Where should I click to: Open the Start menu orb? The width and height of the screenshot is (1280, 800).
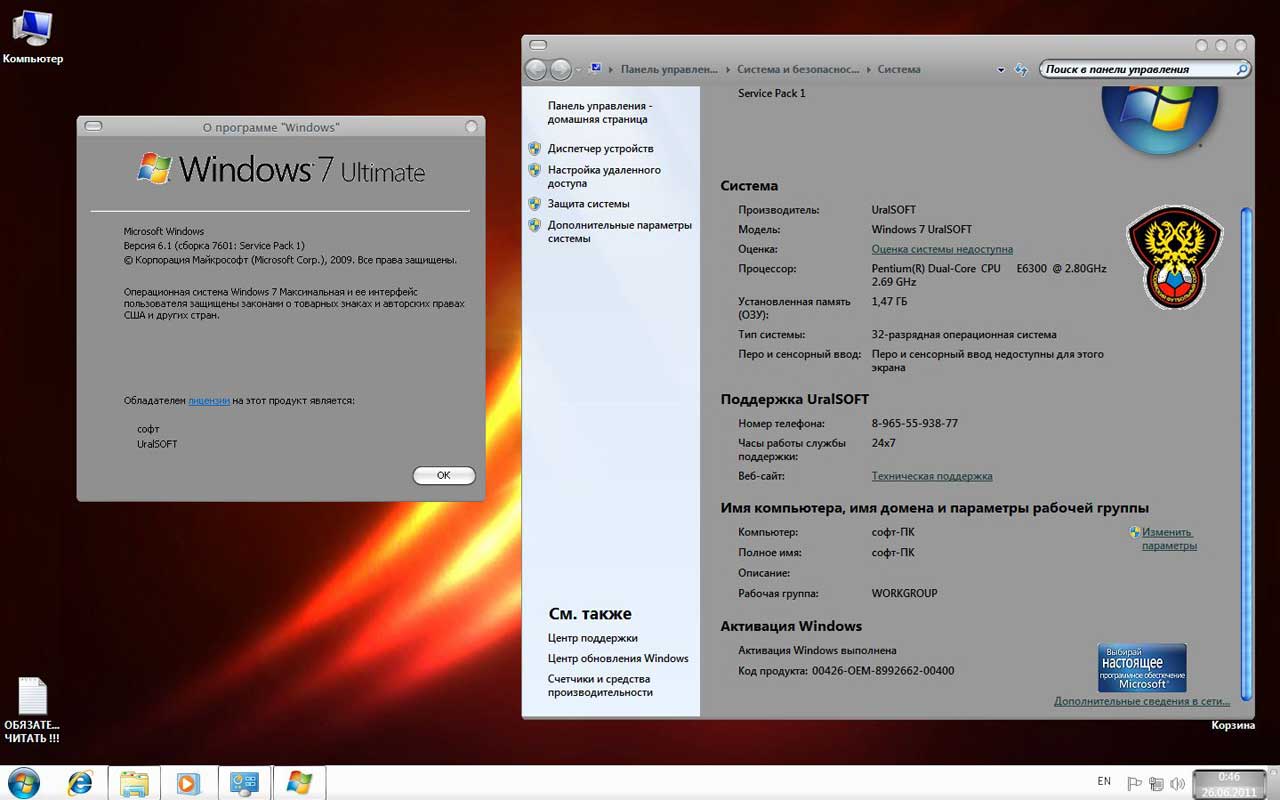(x=23, y=782)
